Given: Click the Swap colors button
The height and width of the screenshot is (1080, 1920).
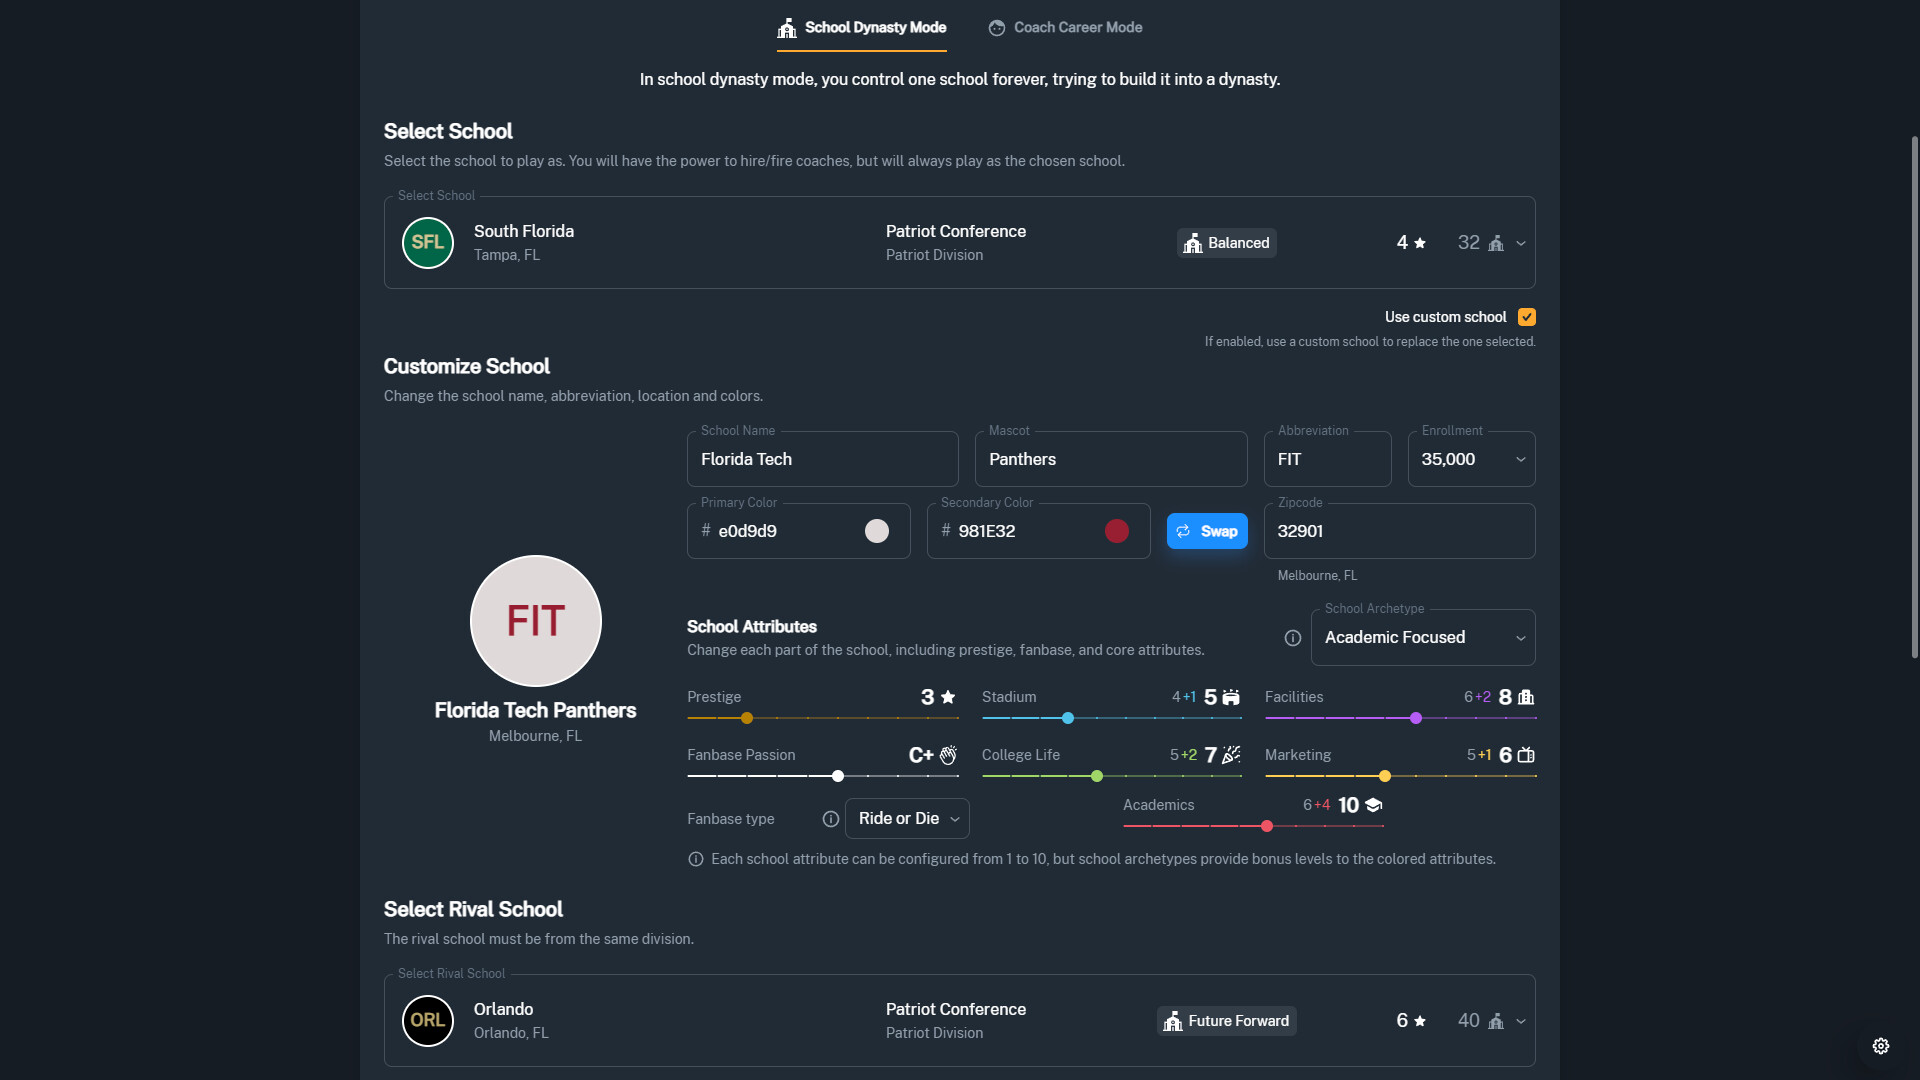Looking at the screenshot, I should [1206, 531].
